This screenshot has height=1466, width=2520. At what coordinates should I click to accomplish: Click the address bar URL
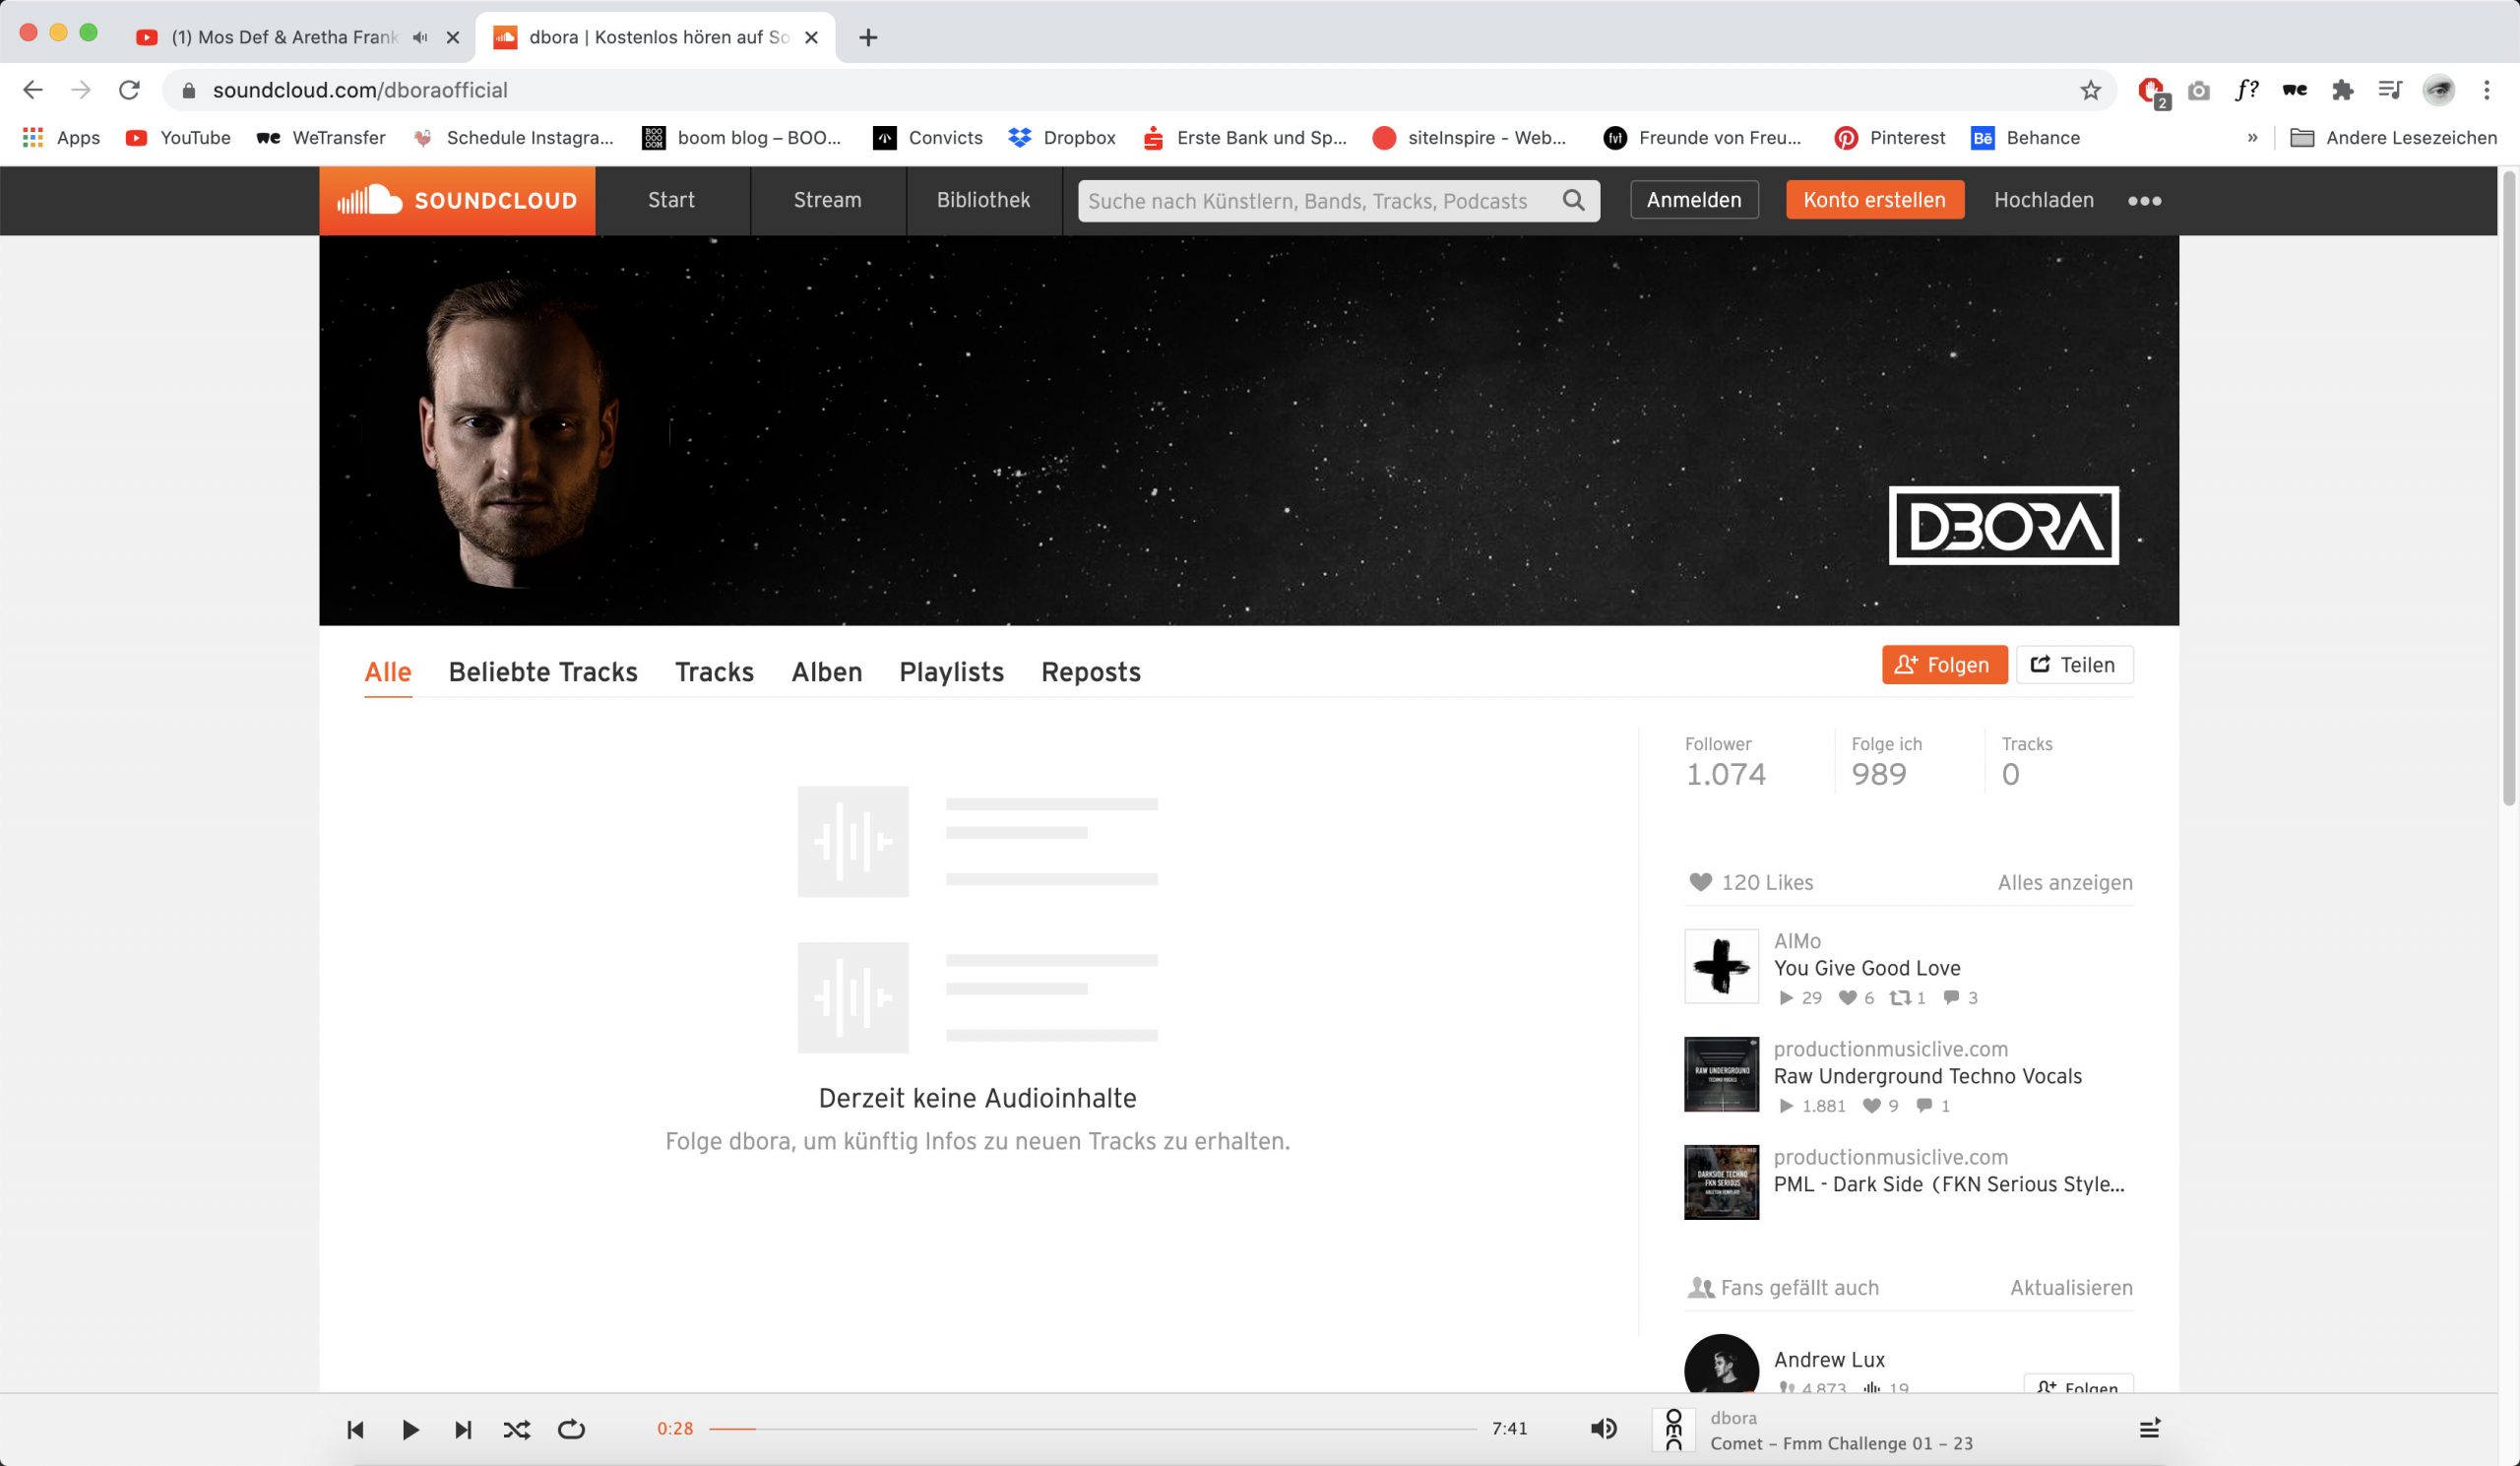click(360, 90)
